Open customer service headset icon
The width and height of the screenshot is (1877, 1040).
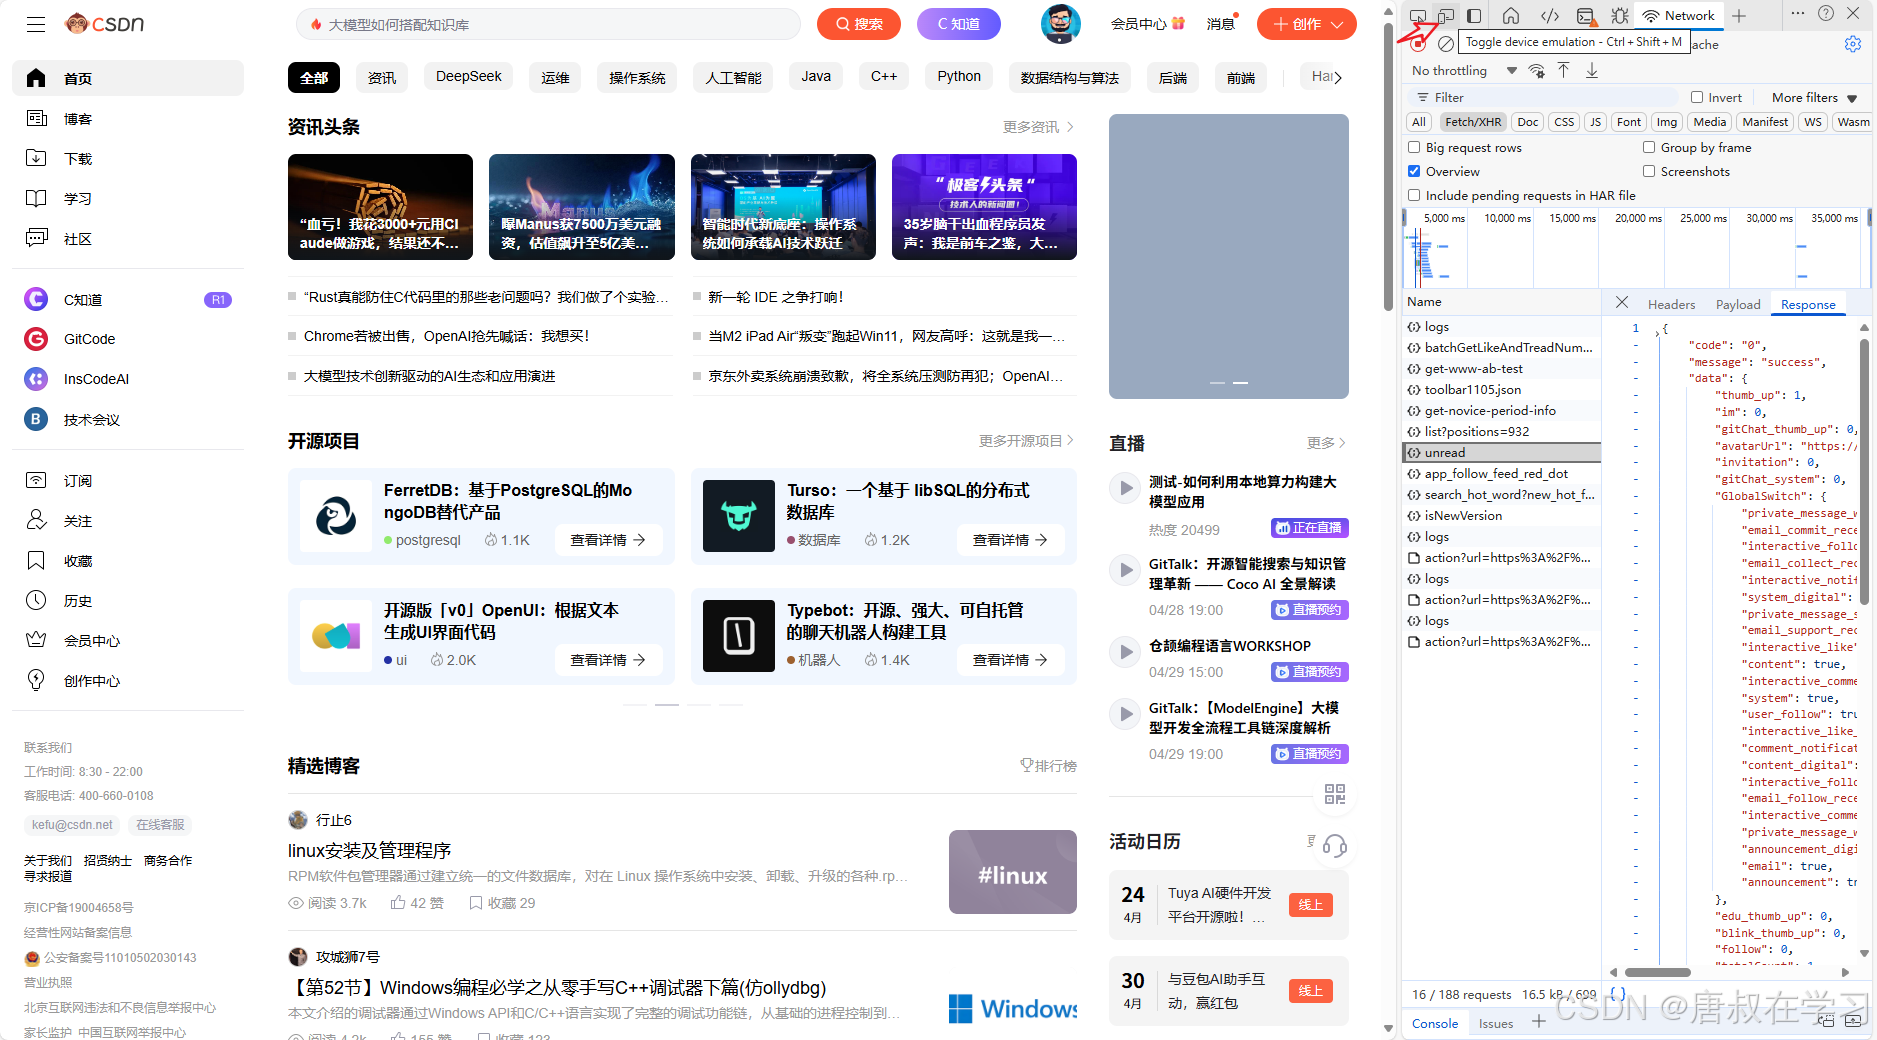click(x=1335, y=846)
